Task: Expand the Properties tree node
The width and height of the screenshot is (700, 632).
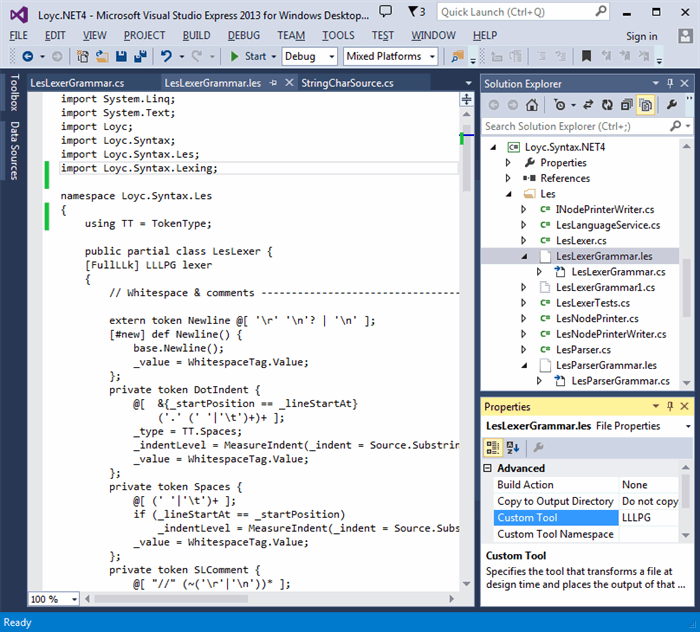Action: point(508,162)
